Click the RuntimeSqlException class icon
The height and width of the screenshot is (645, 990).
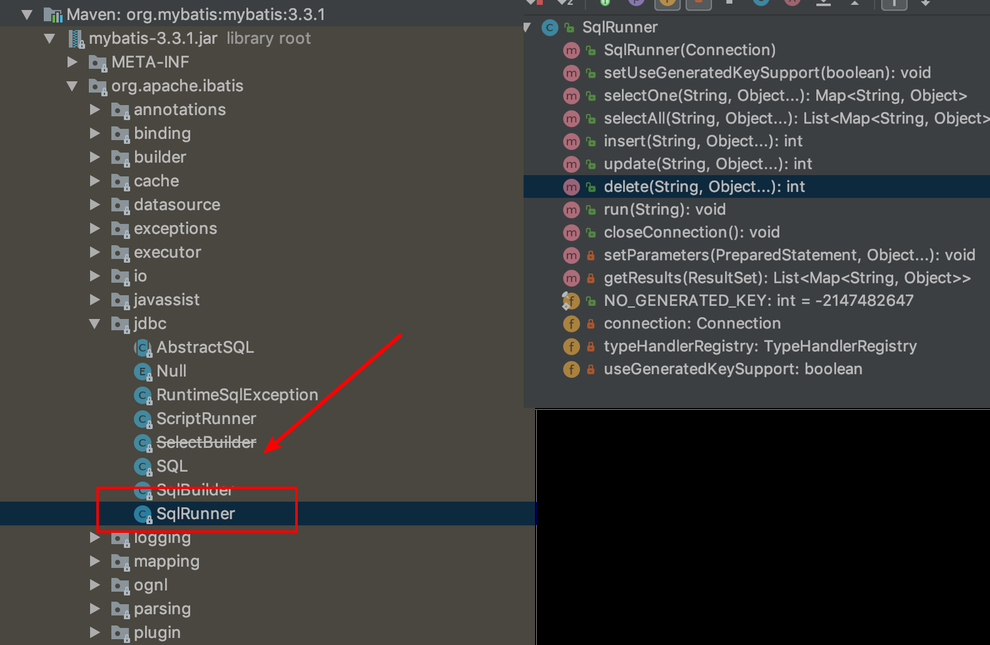143,396
